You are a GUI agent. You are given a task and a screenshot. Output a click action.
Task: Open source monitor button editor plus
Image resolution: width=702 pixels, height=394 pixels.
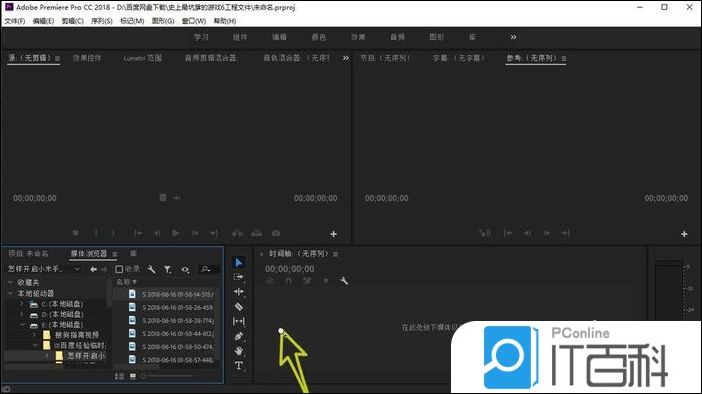[x=334, y=234]
